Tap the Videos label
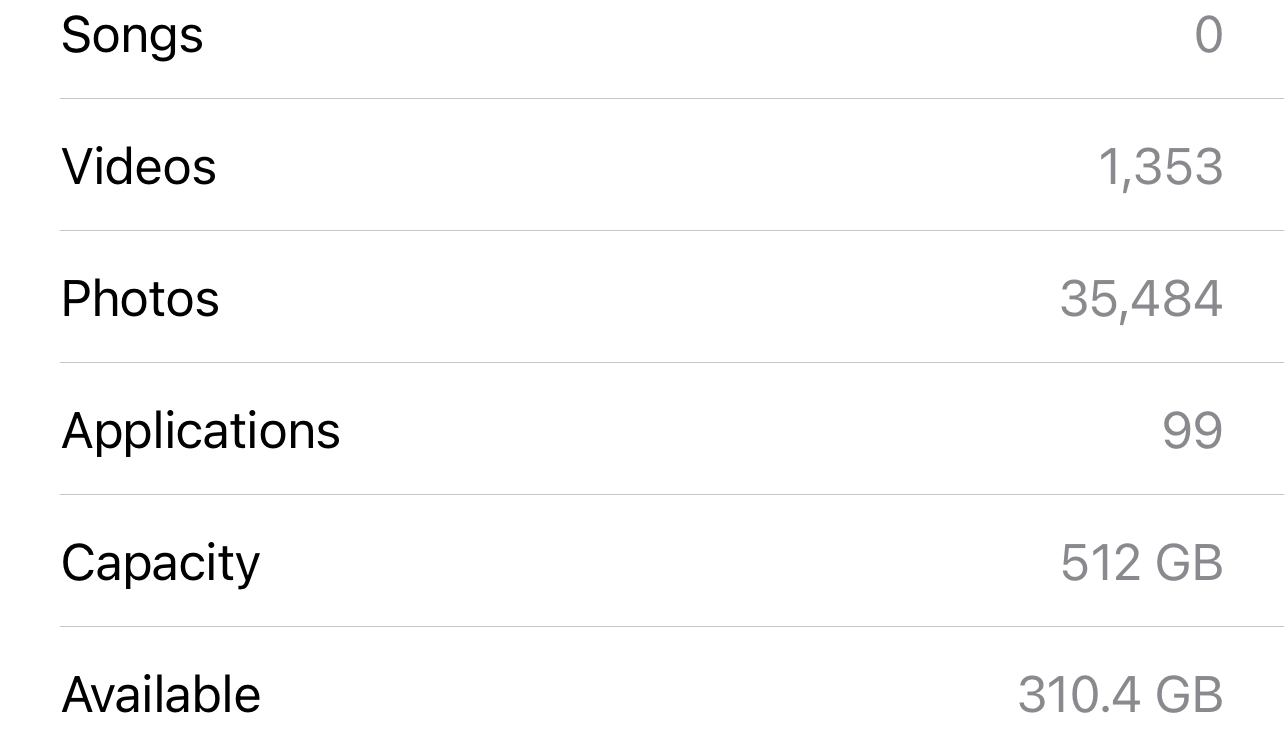This screenshot has height=754, width=1284. (139, 166)
